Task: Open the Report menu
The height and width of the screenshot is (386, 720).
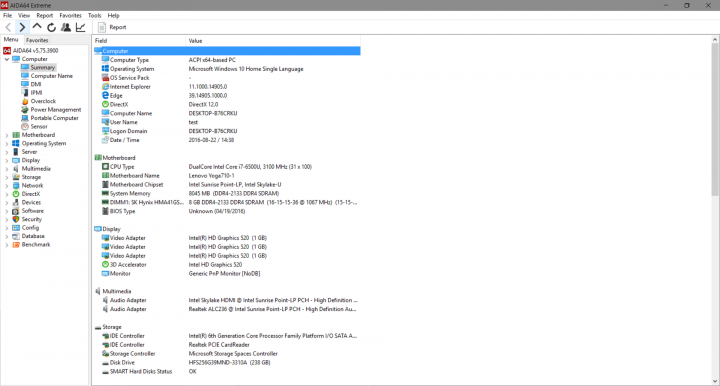Action: pyautogui.click(x=45, y=15)
